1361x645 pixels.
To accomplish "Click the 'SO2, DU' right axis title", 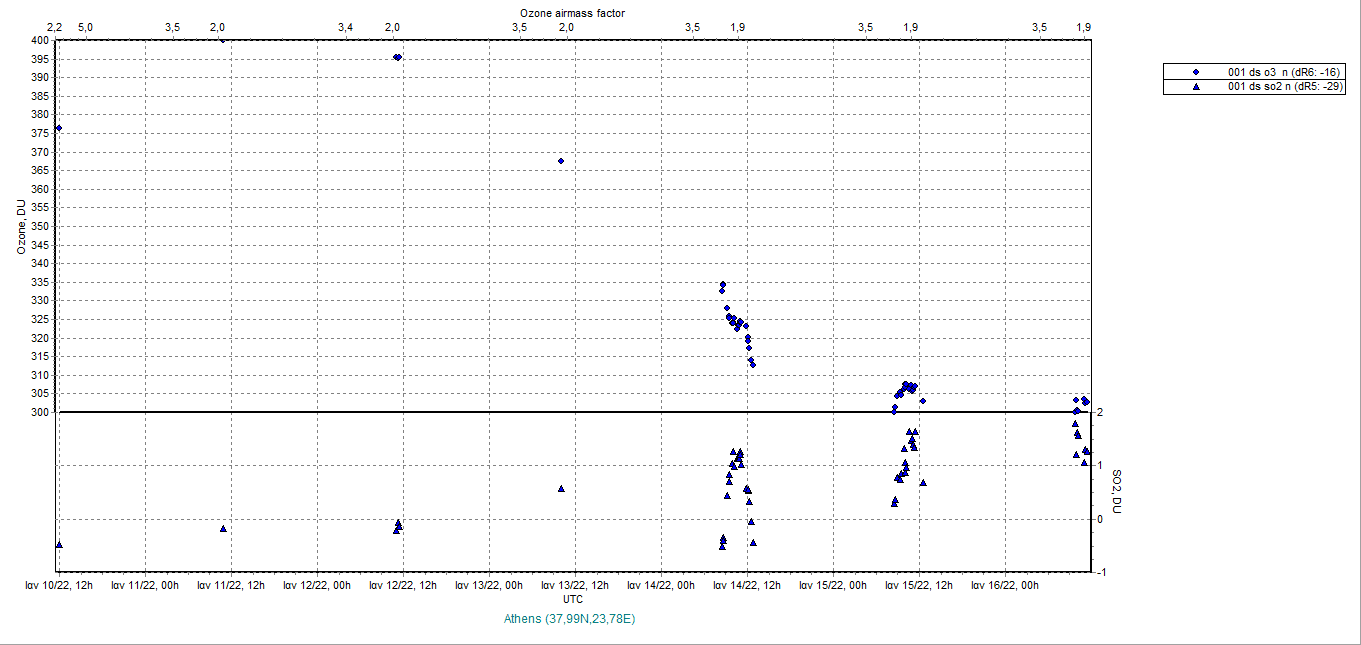I will click(1117, 492).
